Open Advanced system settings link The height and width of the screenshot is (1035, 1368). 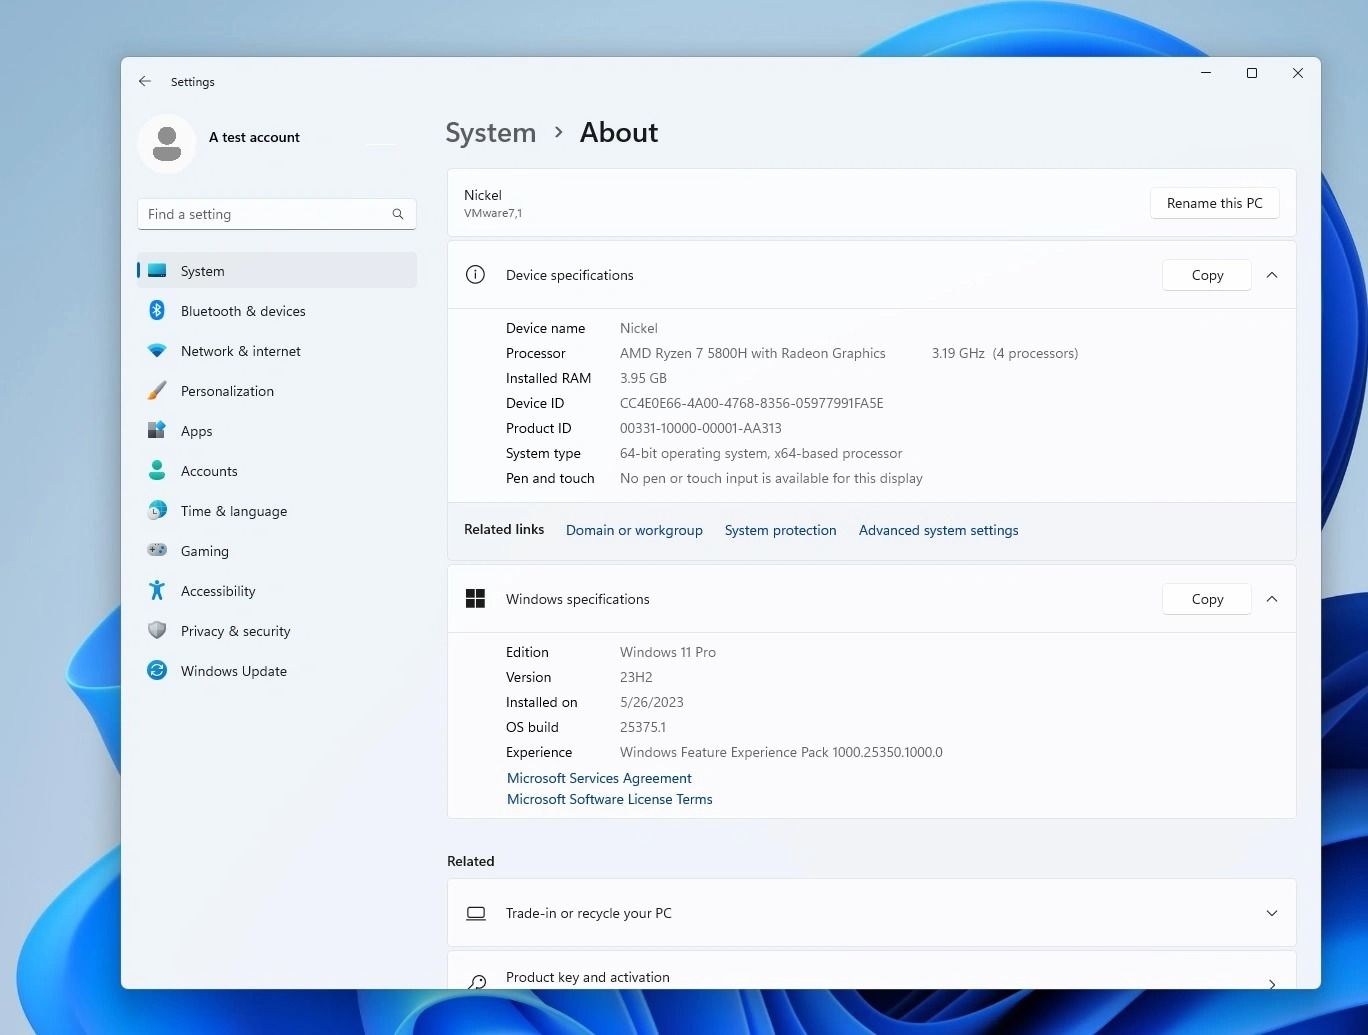(x=938, y=530)
